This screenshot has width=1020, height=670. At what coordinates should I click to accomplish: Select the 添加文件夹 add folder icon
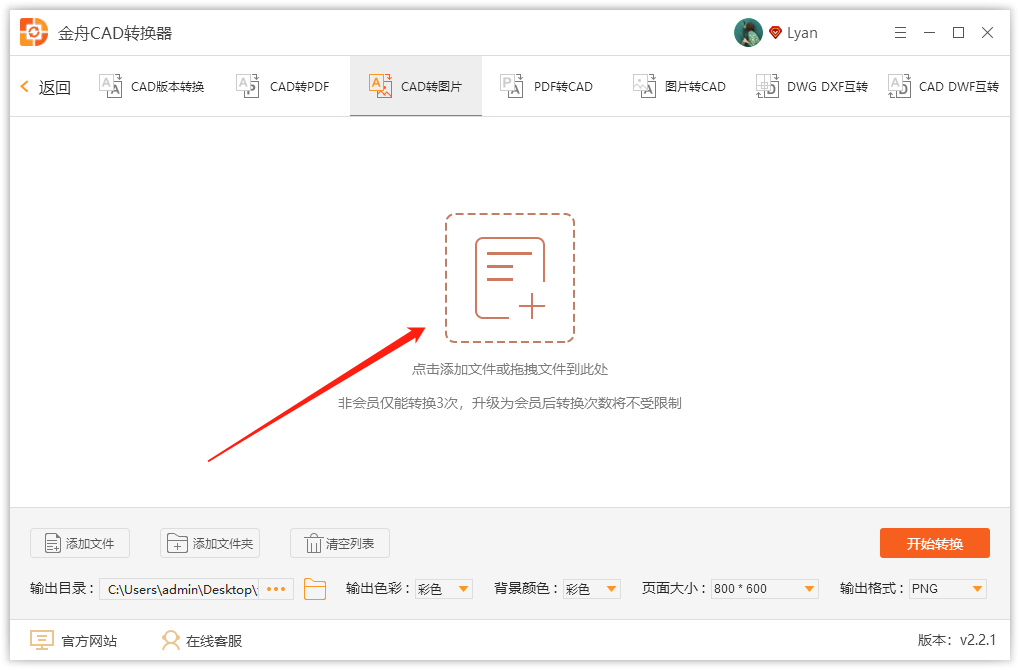click(176, 543)
